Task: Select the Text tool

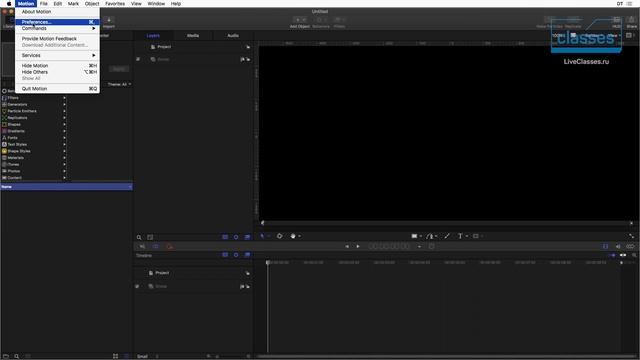Action: pyautogui.click(x=460, y=236)
